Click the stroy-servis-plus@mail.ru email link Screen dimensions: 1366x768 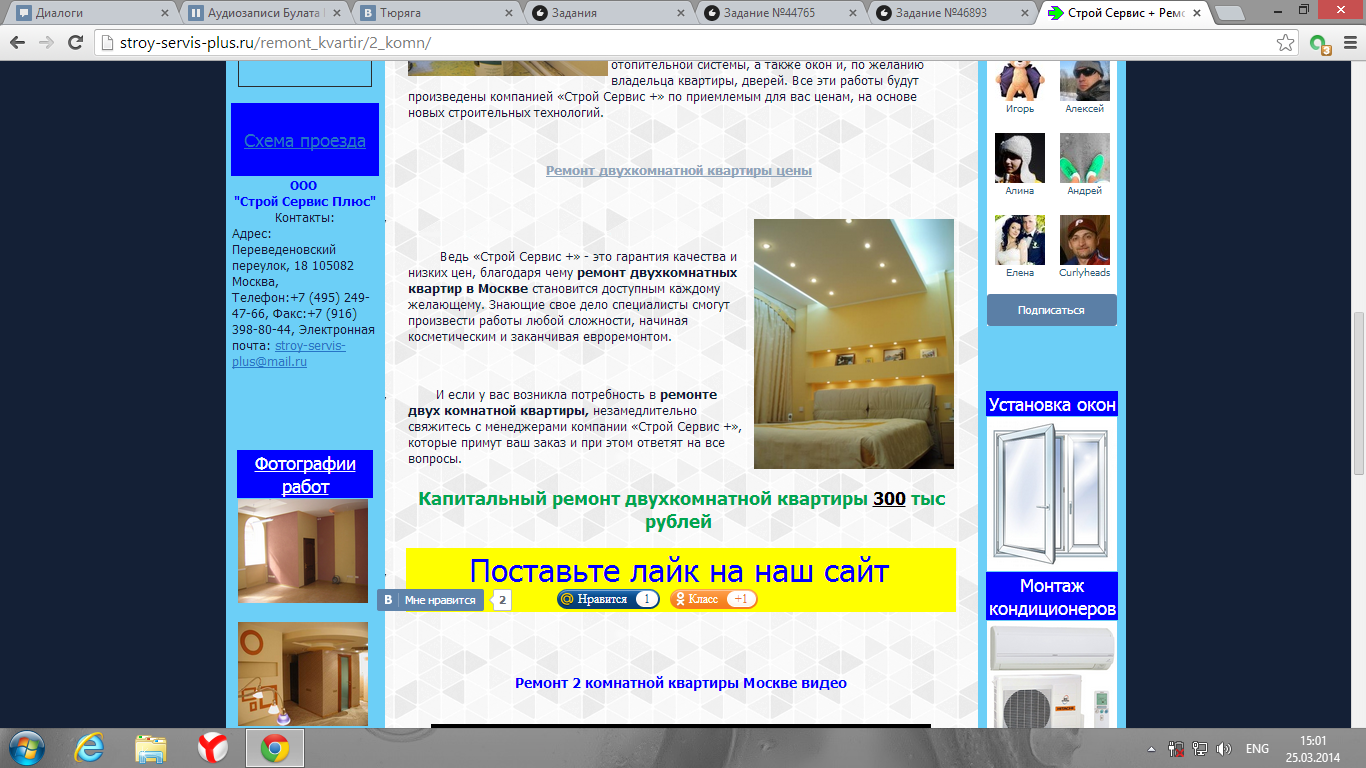[x=289, y=353]
